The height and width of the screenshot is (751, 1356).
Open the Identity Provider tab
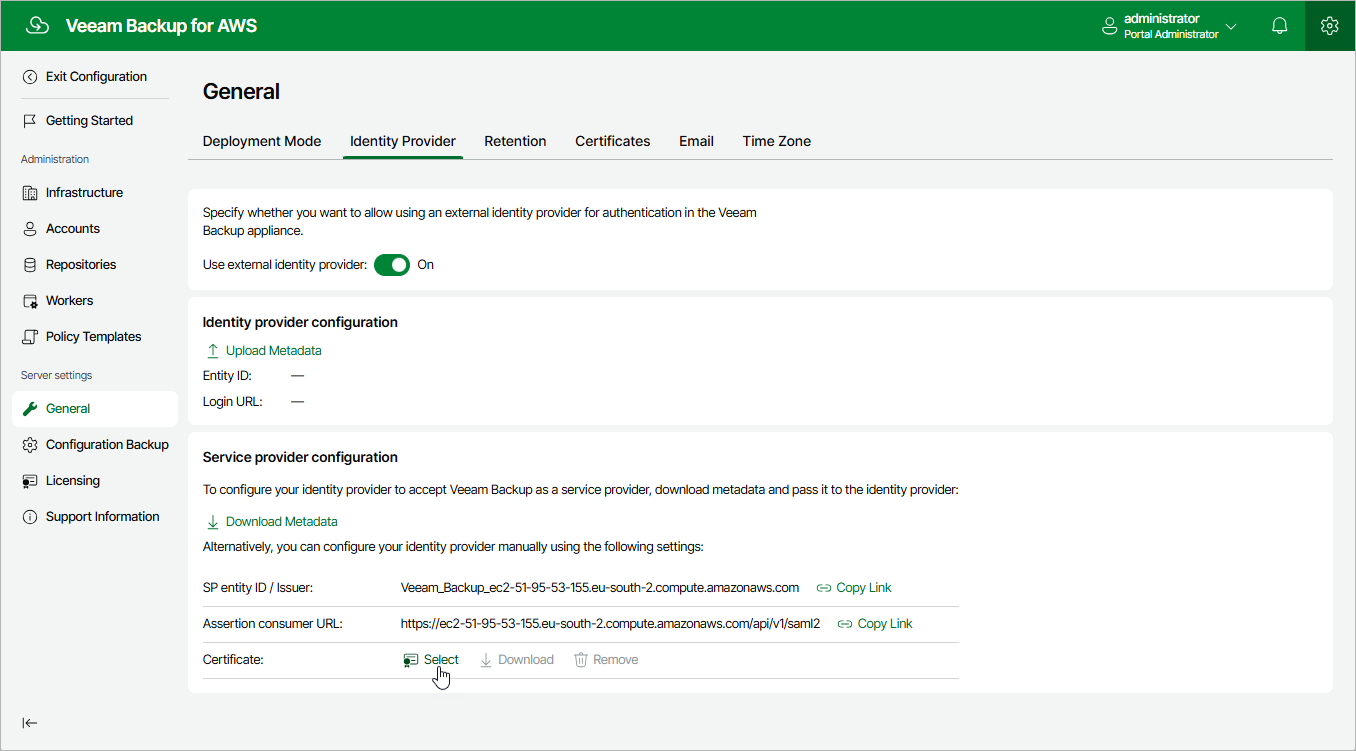point(403,141)
